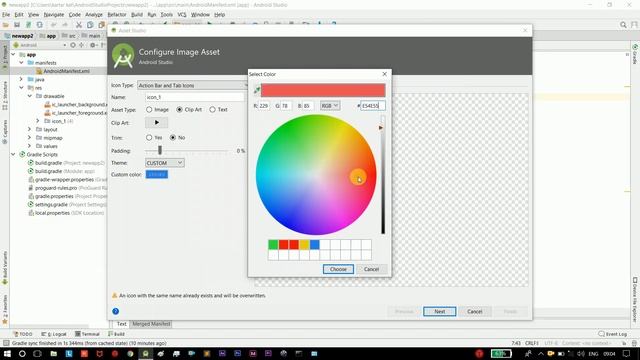This screenshot has height=360, width=640.
Task: Select the Image asset type radio
Action: point(149,109)
